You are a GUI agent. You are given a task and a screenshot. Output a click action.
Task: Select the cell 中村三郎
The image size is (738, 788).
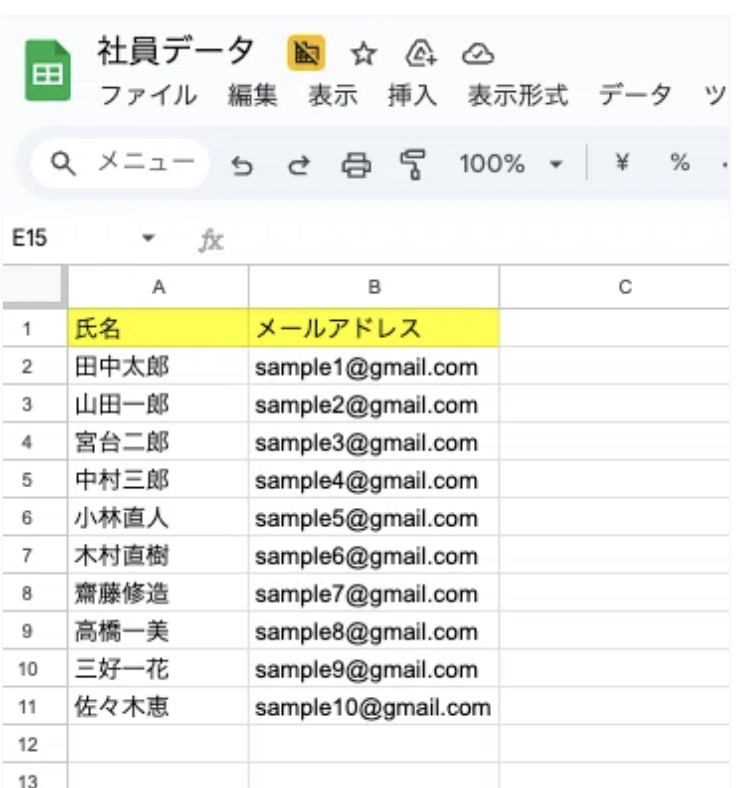pyautogui.click(x=158, y=480)
